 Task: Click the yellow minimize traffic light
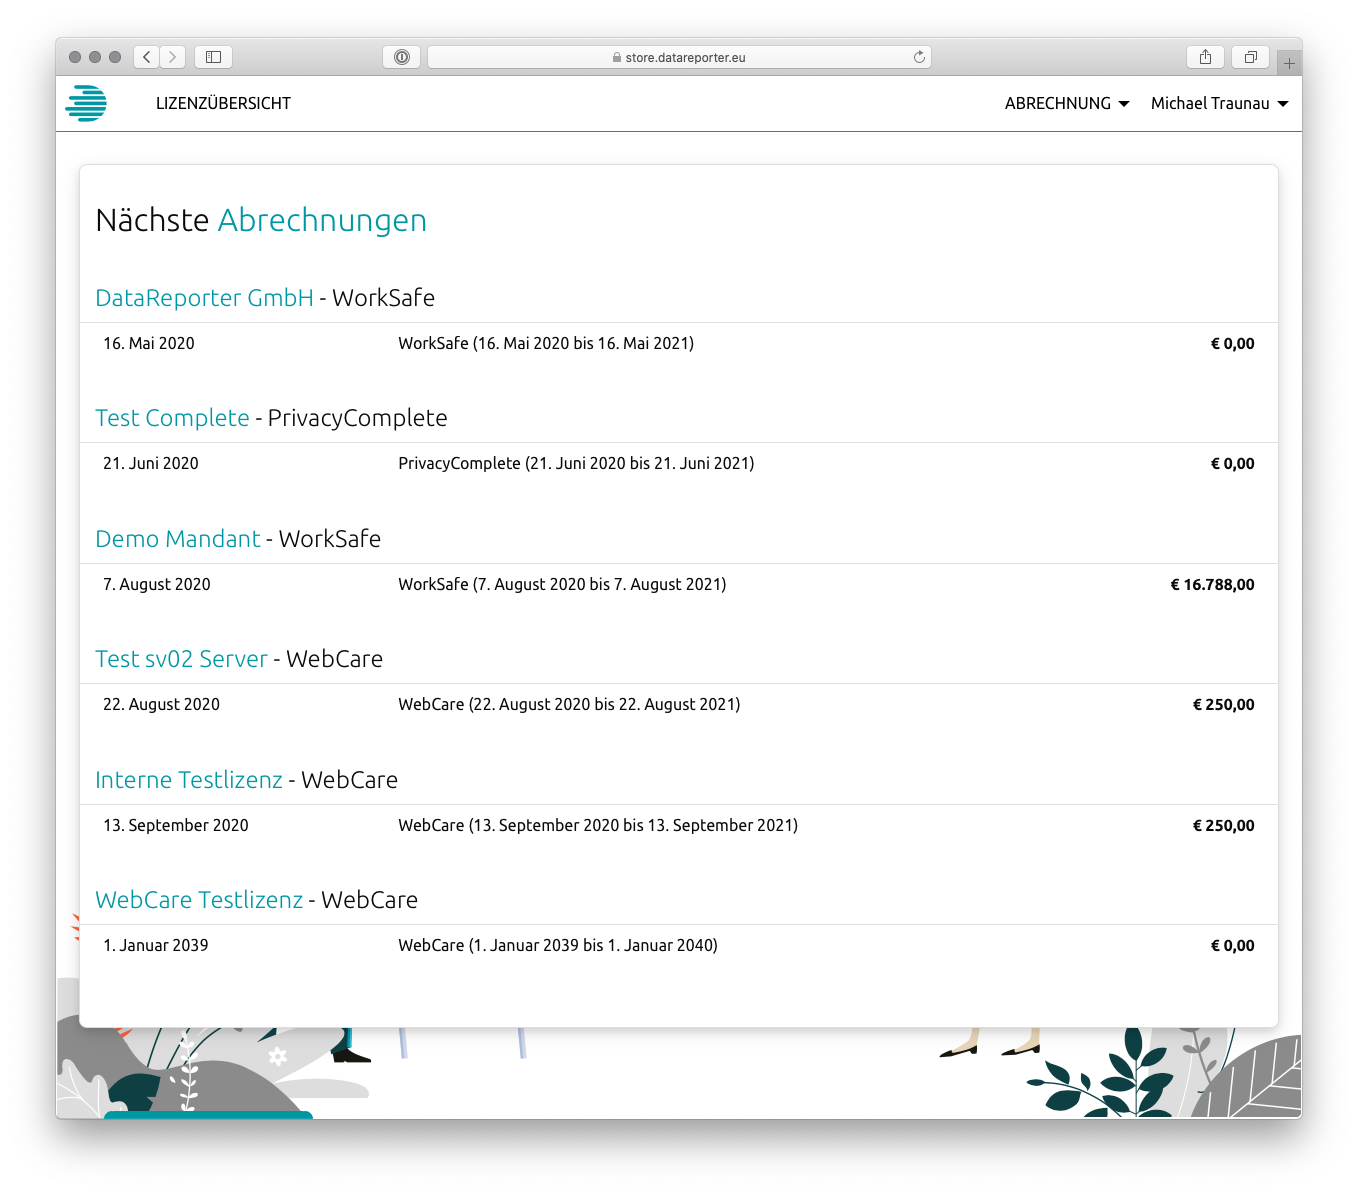point(95,57)
